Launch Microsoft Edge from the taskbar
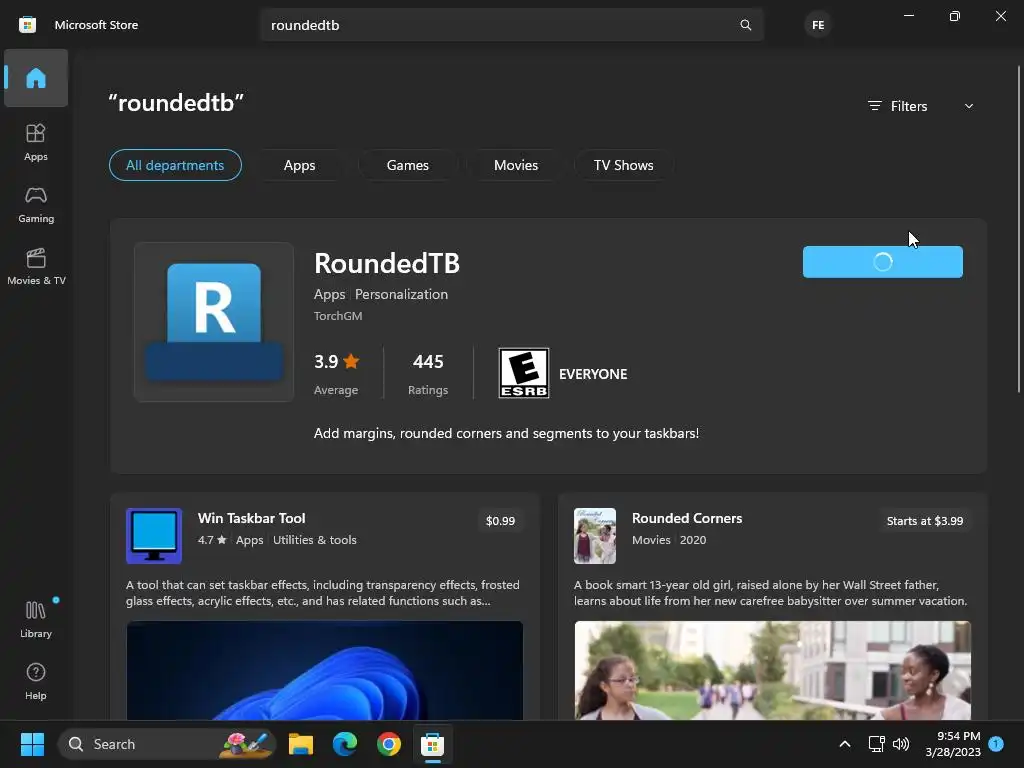 345,744
